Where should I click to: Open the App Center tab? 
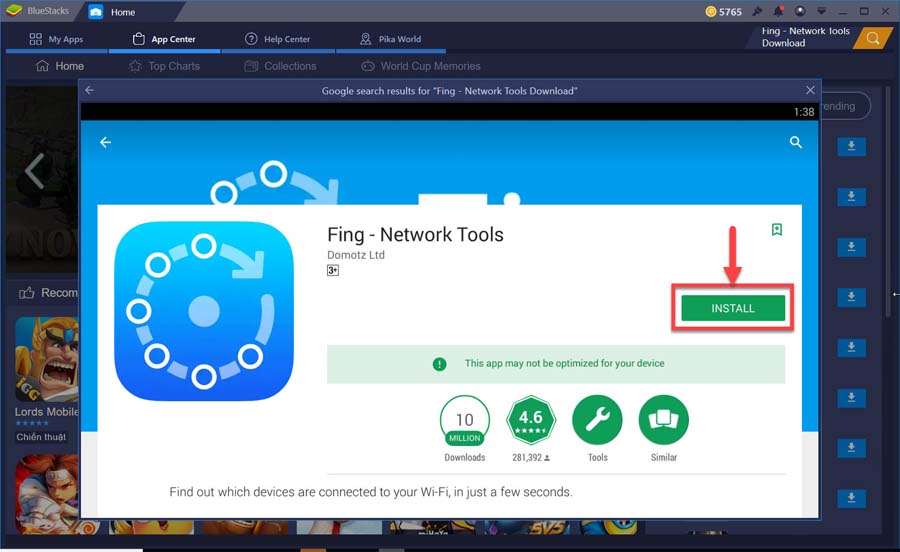pos(164,39)
